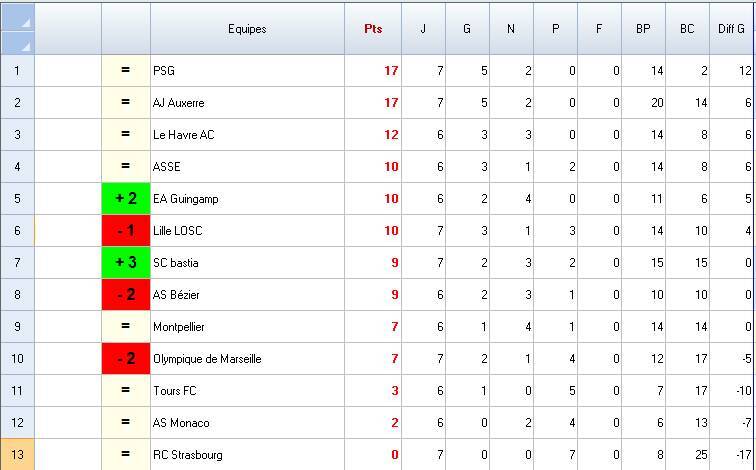This screenshot has height=470, width=756.
Task: Click the BC column header
Action: tap(687, 29)
